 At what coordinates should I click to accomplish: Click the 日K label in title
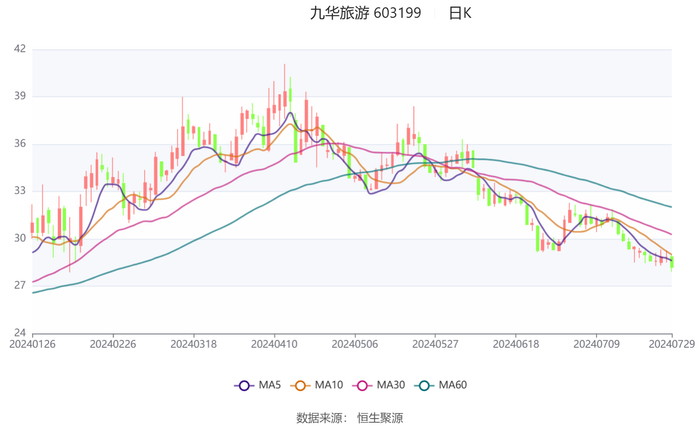click(460, 13)
